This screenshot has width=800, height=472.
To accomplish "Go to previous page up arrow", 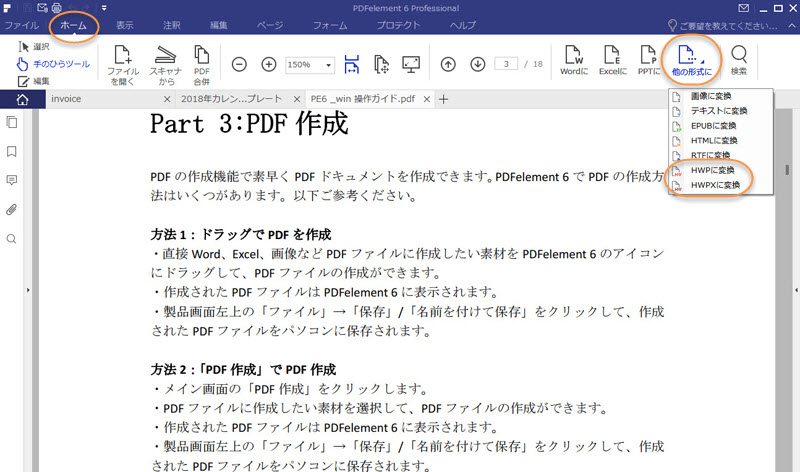I will [x=448, y=64].
